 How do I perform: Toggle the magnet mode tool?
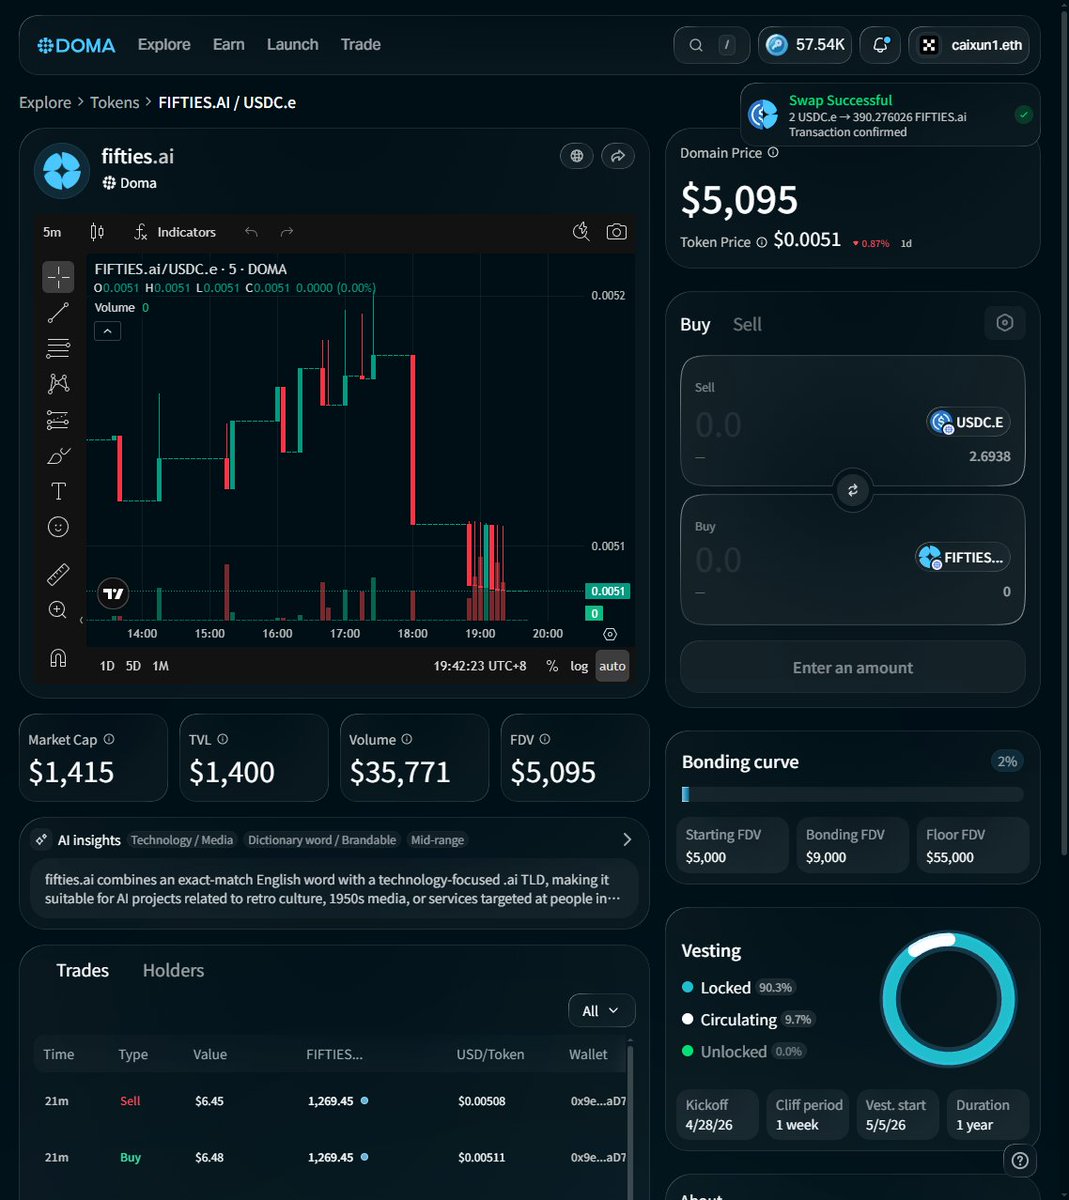[58, 658]
